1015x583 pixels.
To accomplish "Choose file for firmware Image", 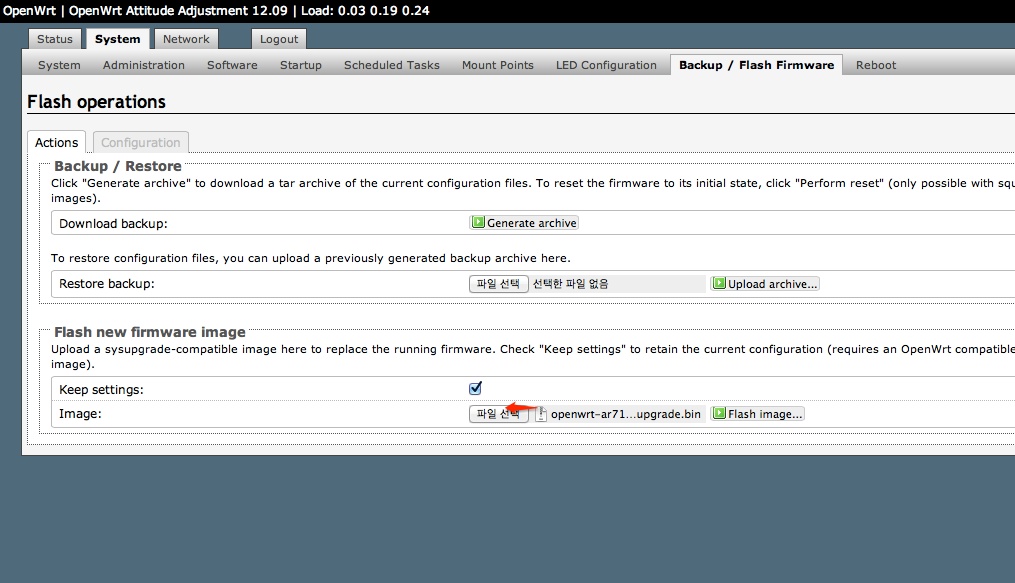I will point(498,413).
